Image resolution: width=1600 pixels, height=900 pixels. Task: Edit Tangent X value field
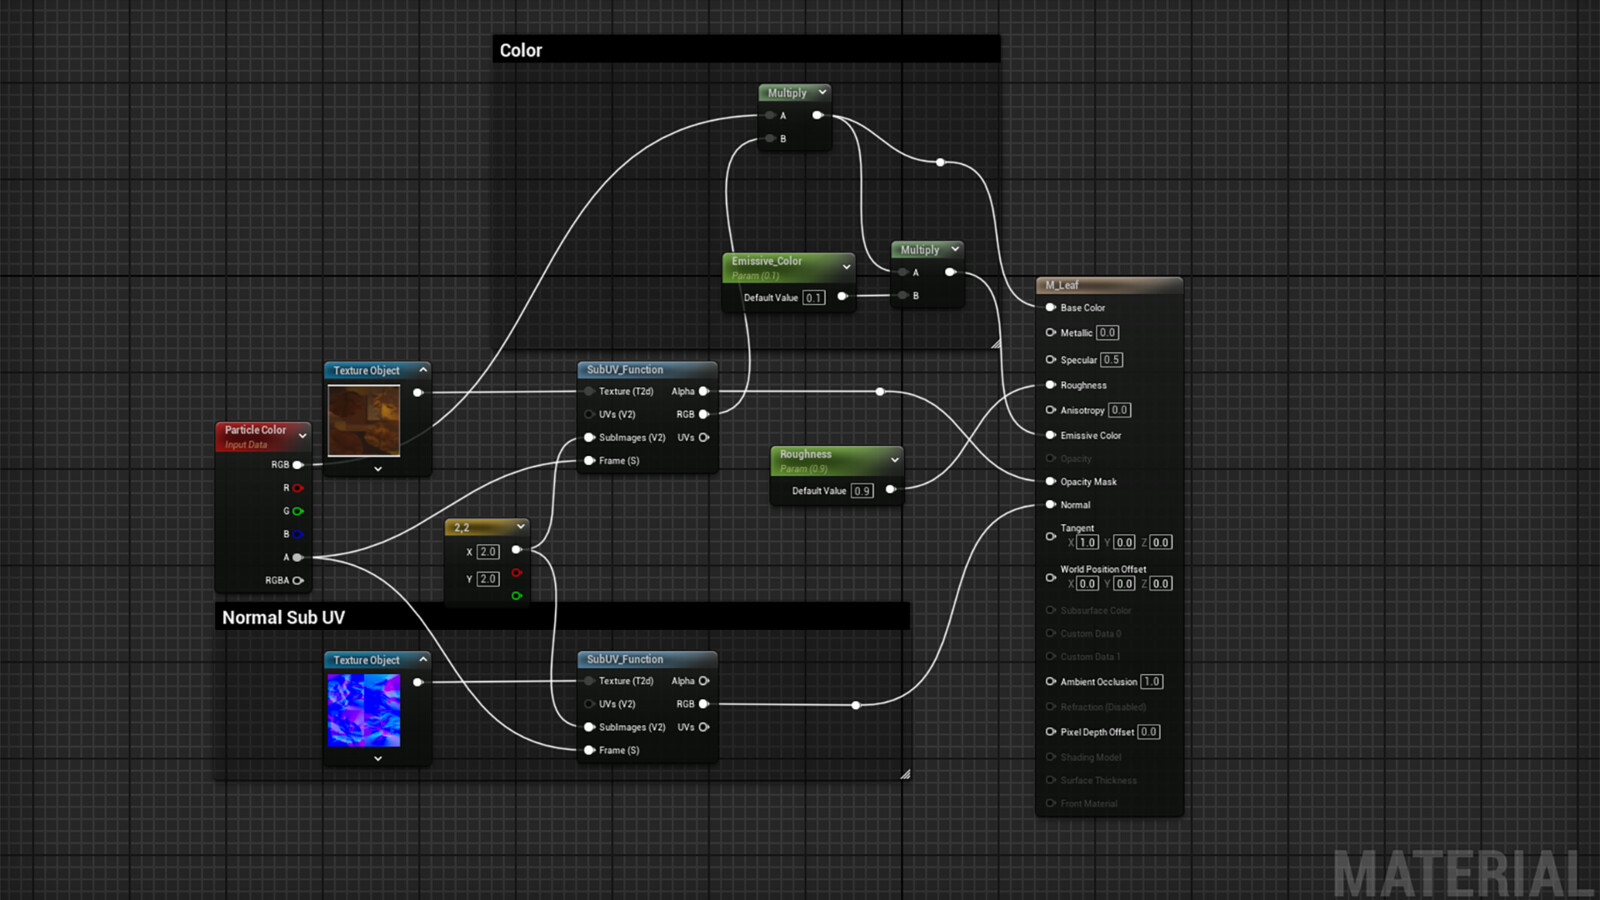pos(1088,542)
